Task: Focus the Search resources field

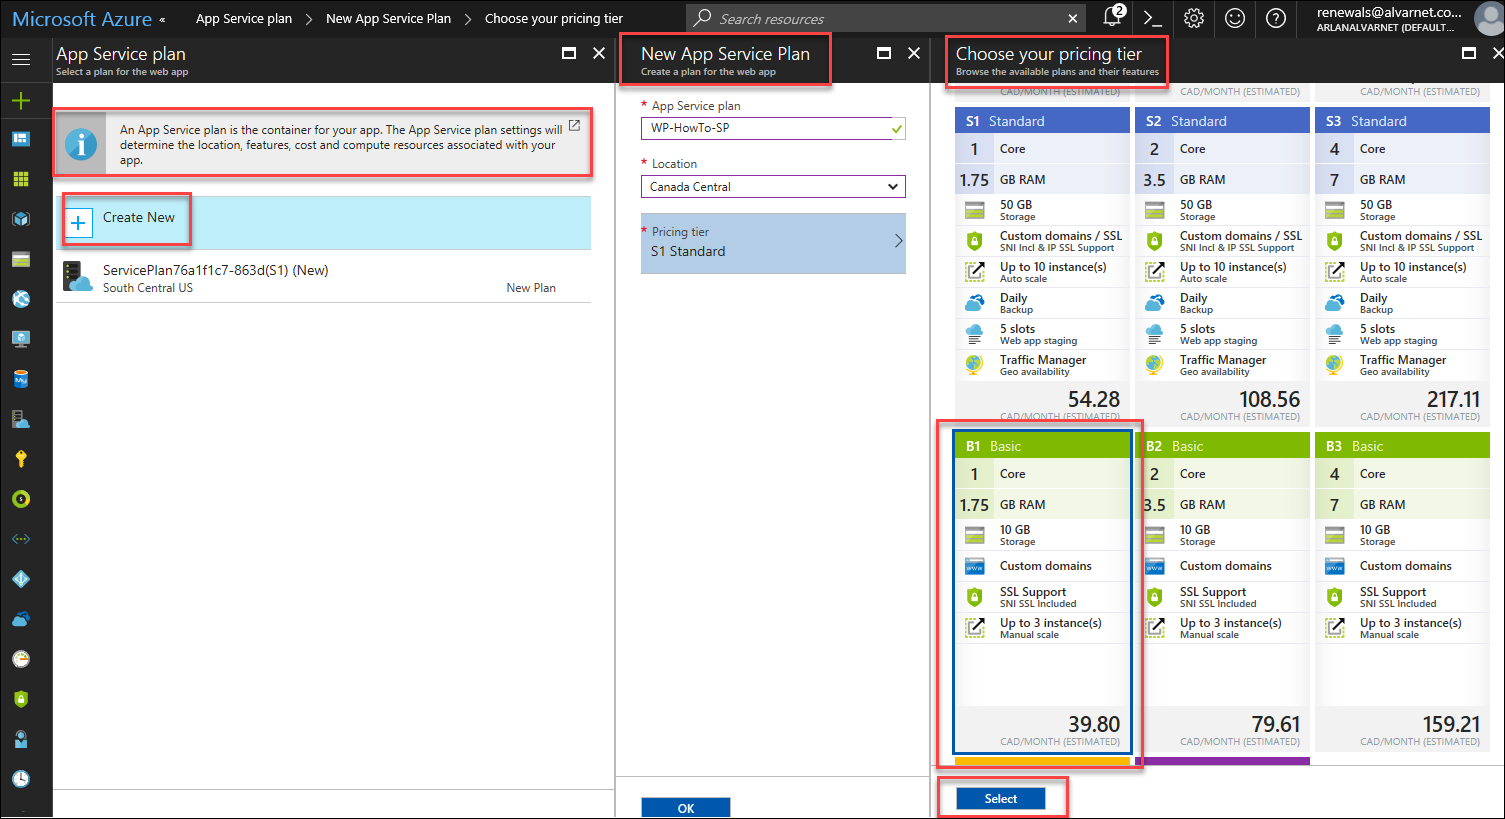Action: pyautogui.click(x=885, y=18)
